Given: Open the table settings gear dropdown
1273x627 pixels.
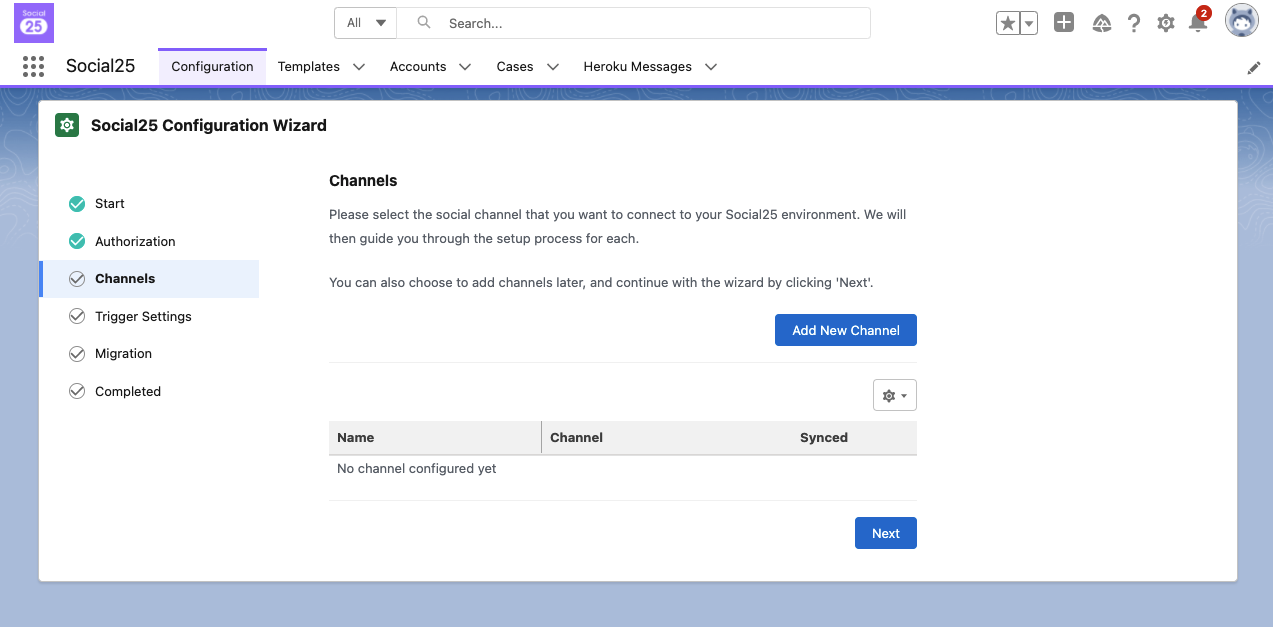Looking at the screenshot, I should (894, 396).
